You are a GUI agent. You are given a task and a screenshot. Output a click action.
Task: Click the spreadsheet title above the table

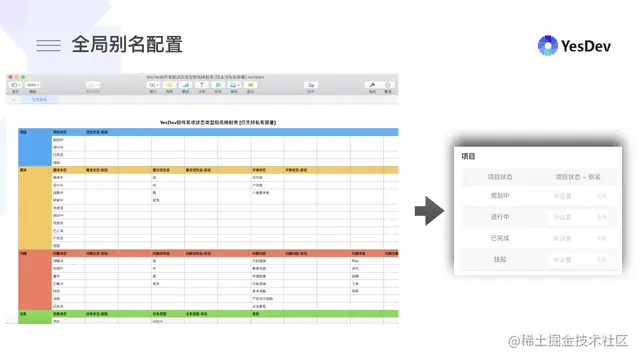pyautogui.click(x=218, y=122)
